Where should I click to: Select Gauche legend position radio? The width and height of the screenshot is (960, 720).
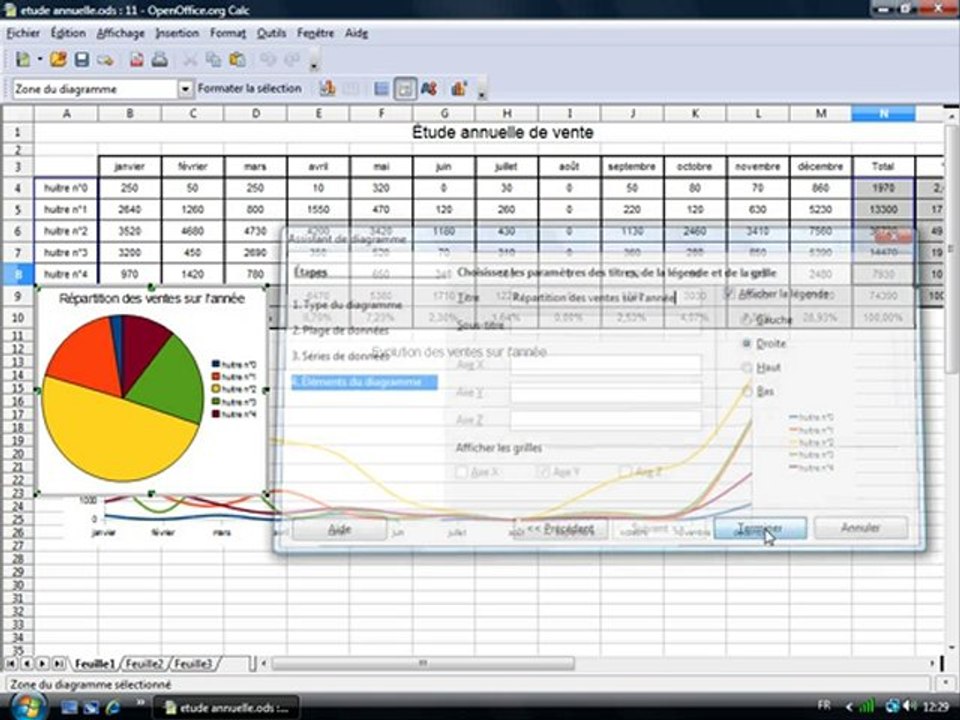[746, 319]
